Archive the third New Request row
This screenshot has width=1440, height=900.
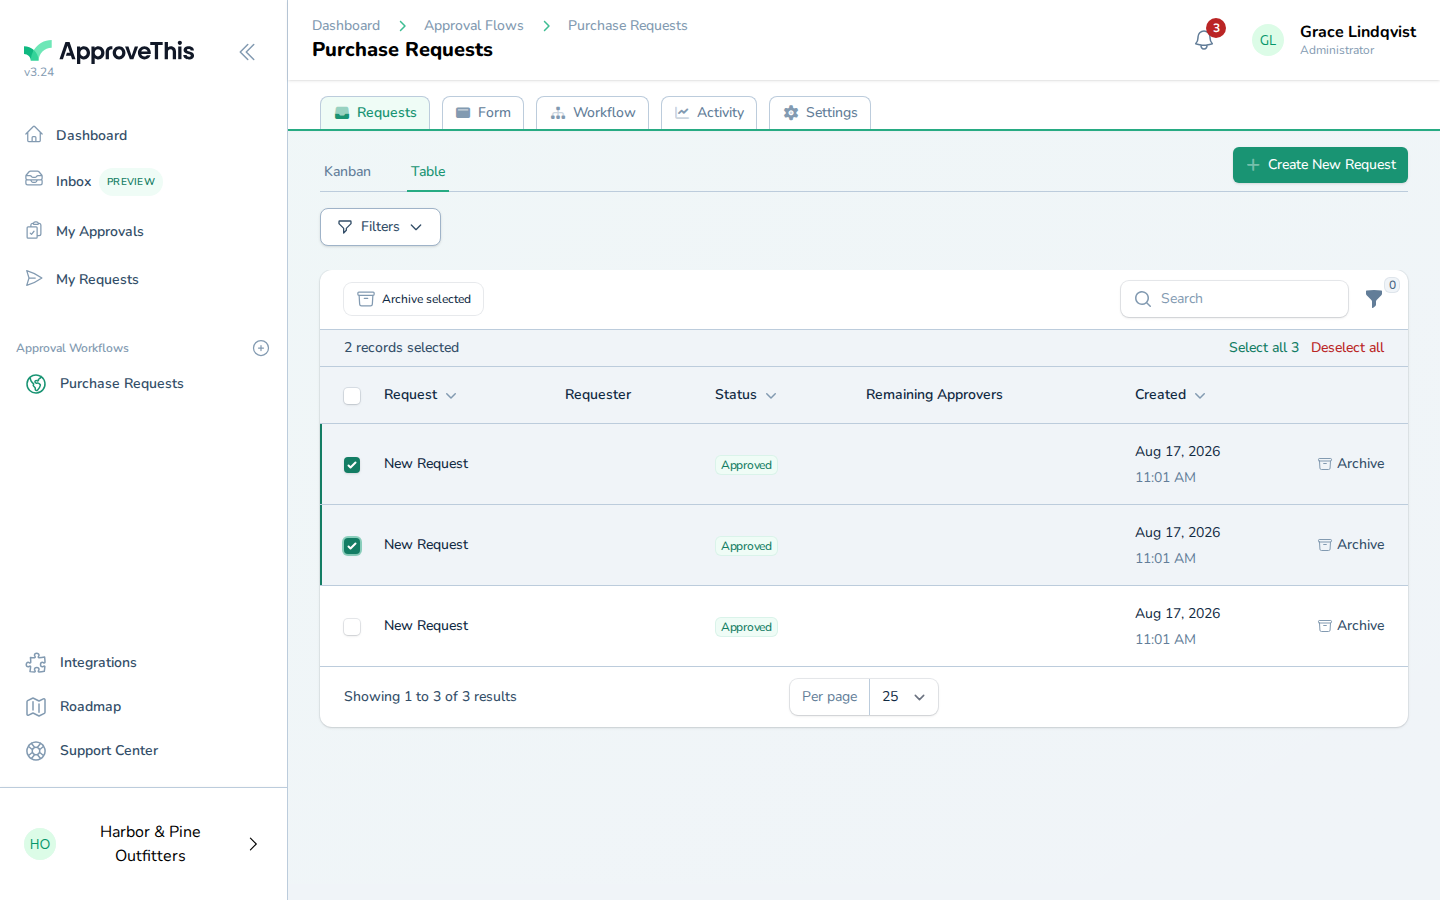(1351, 626)
